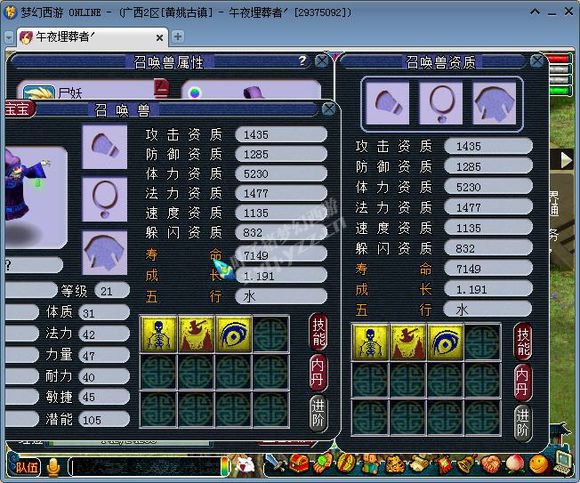The width and height of the screenshot is (580, 483).
Task: Open the sword attack icon in bottom toolbar
Action: point(275,463)
